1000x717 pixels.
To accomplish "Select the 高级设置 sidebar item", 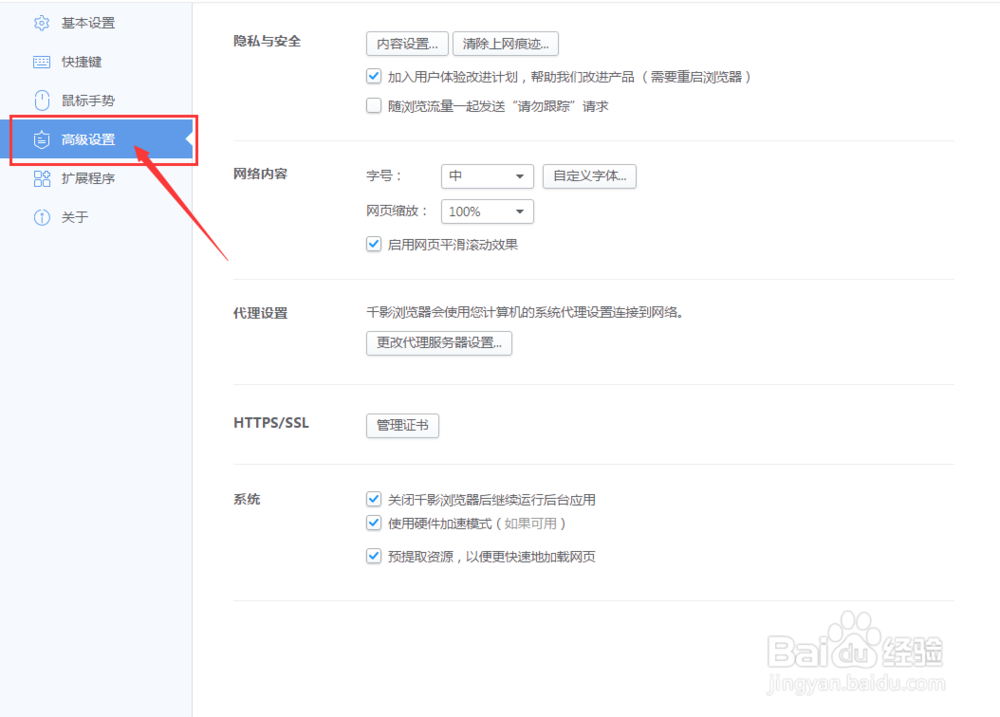I will pyautogui.click(x=96, y=139).
